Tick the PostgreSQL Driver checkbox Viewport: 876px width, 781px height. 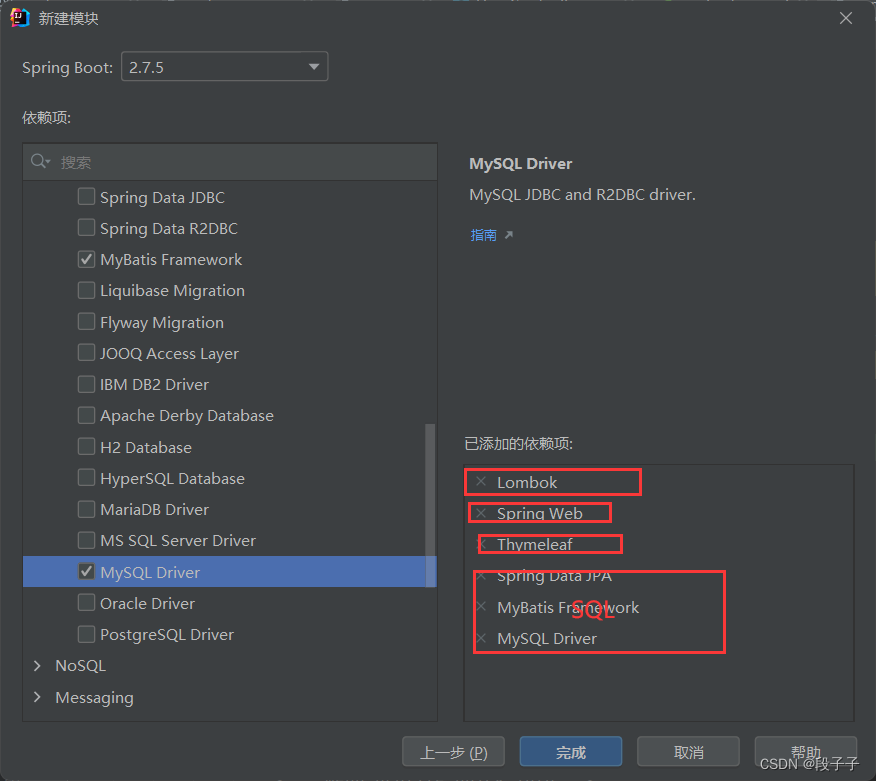(86, 634)
